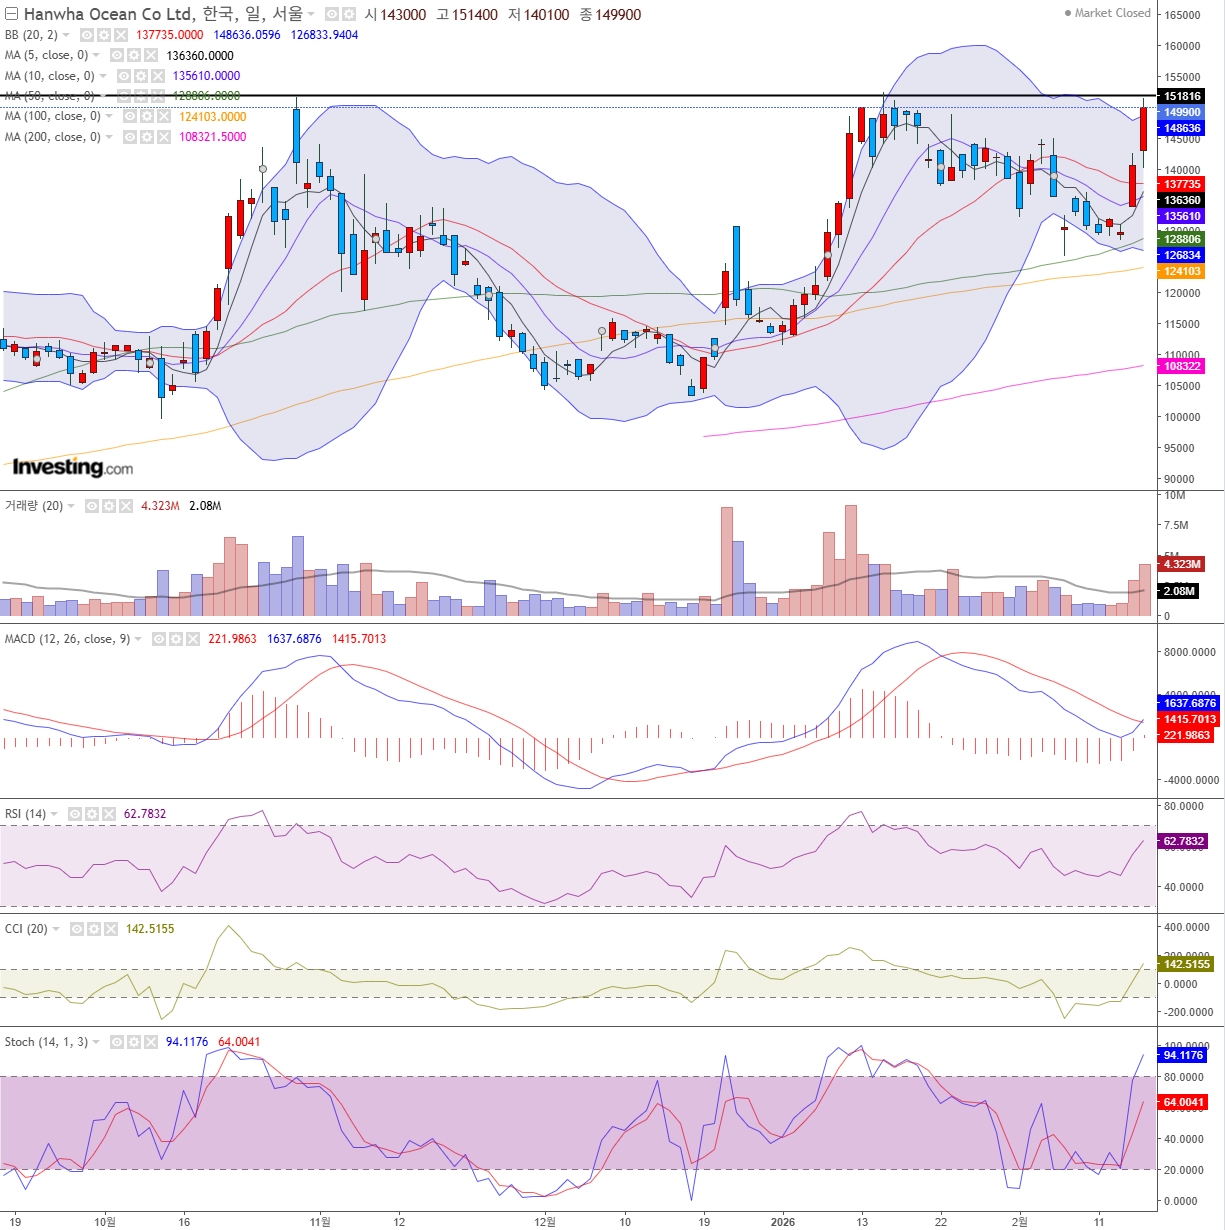
Task: Open MA (200, close, 0) settings gear
Action: [x=146, y=137]
